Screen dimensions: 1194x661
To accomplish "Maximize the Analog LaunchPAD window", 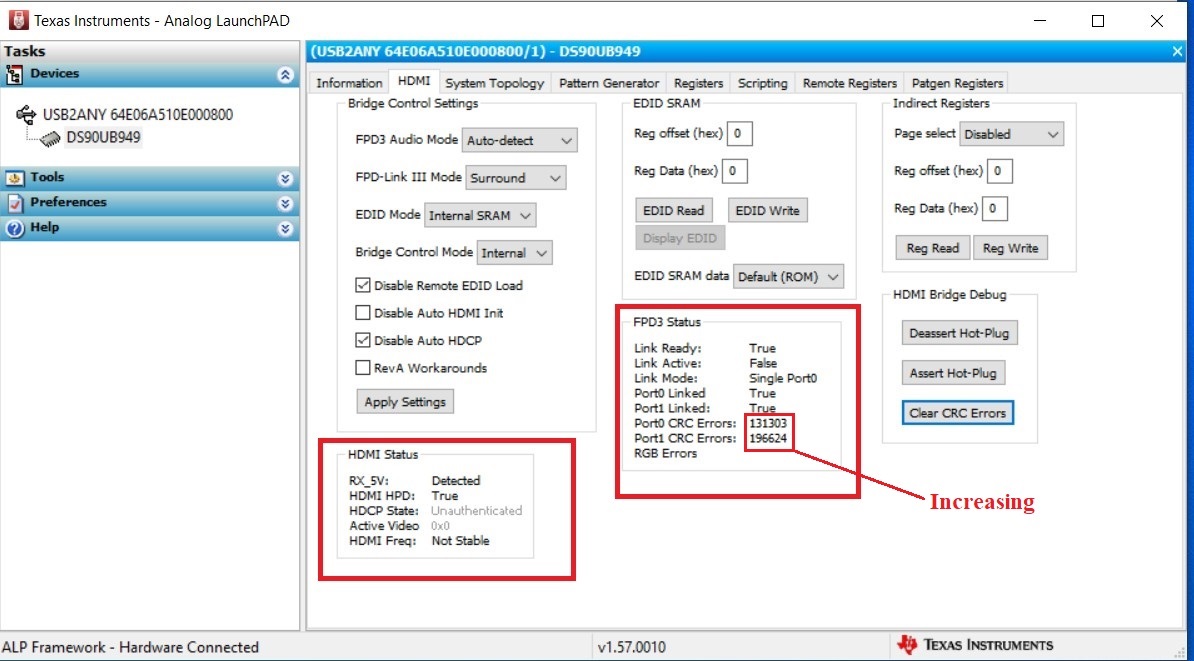I will [x=1097, y=21].
